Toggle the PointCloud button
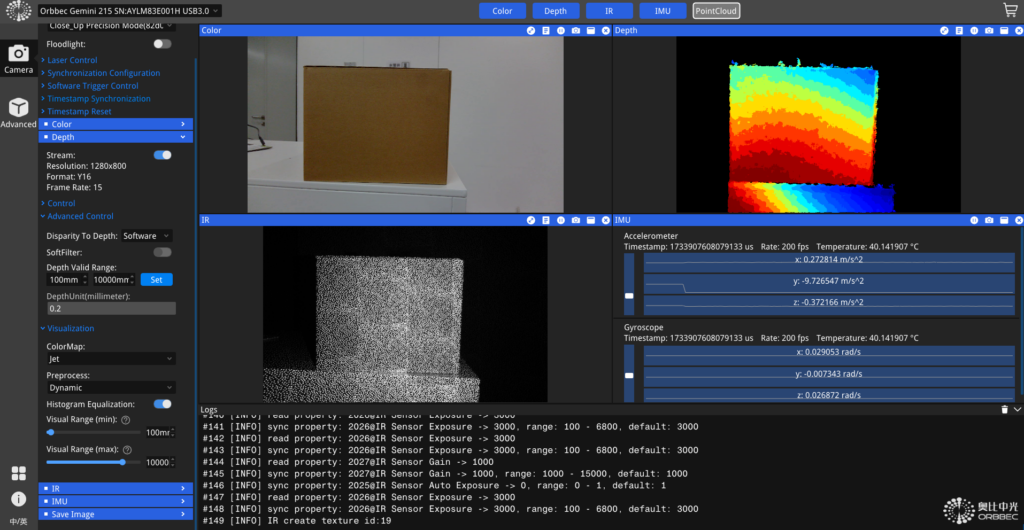The height and width of the screenshot is (530, 1024). point(716,11)
